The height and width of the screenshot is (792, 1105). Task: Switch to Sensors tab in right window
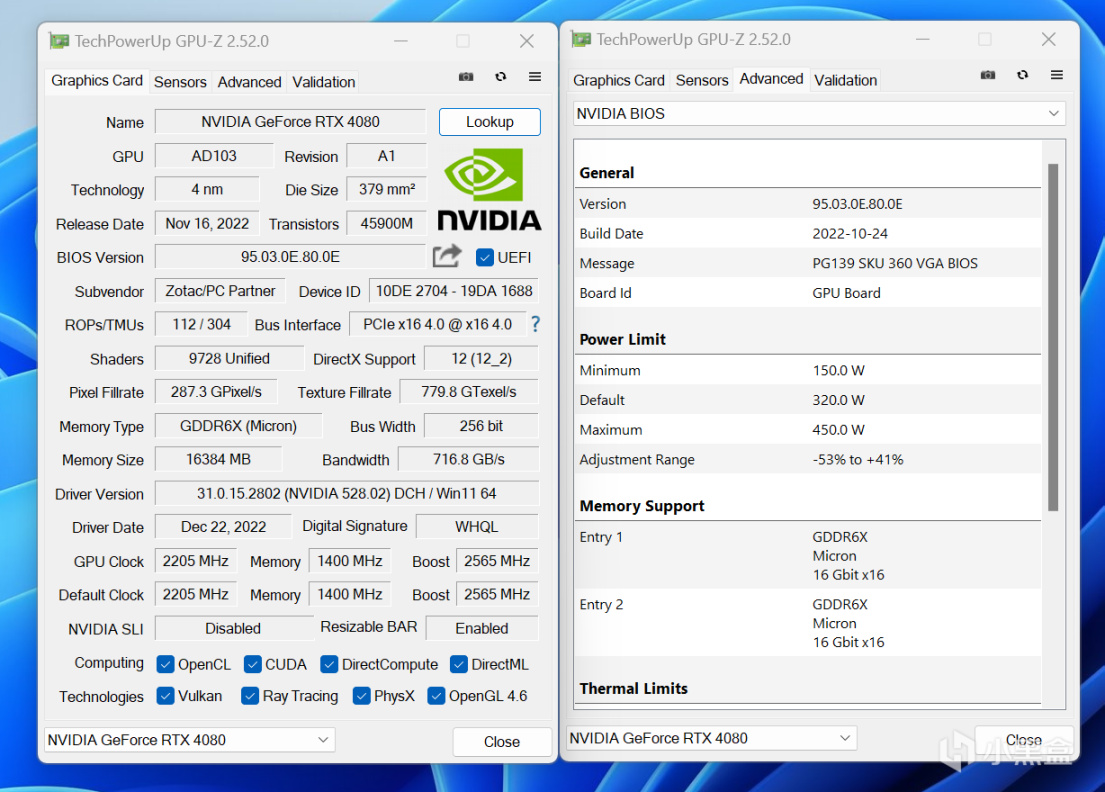(702, 80)
